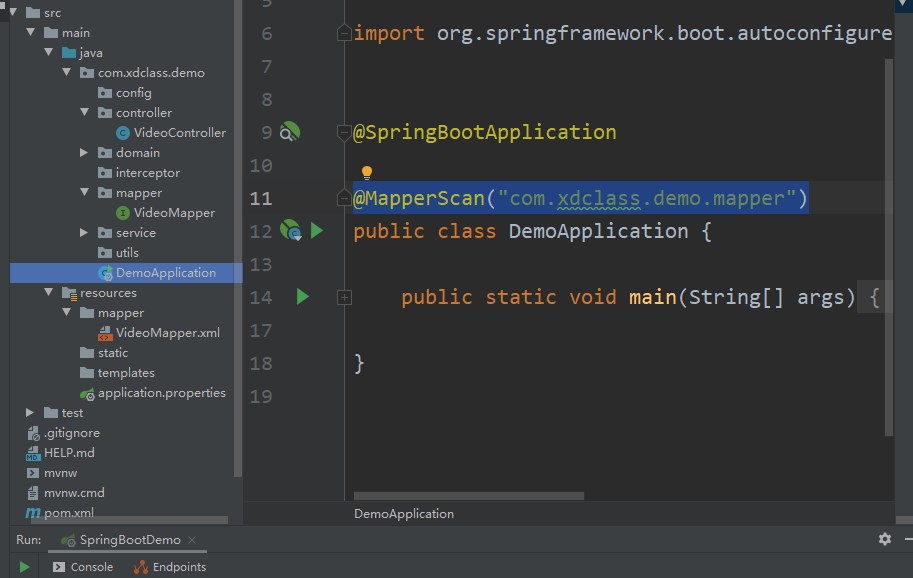This screenshot has height=578, width=913.
Task: Collapse the main folder
Action: [x=31, y=32]
